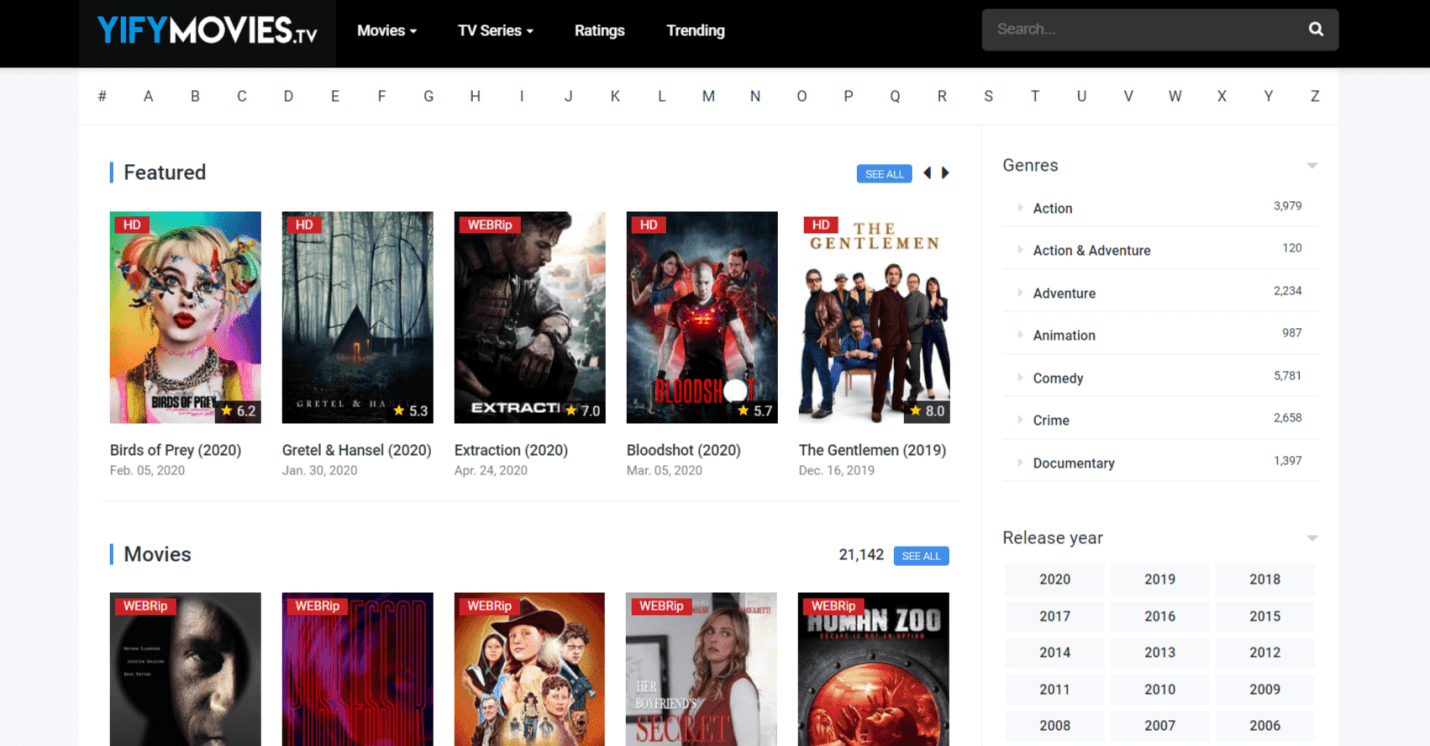Image resolution: width=1430 pixels, height=746 pixels.
Task: Filter by release year 2019
Action: click(x=1160, y=579)
